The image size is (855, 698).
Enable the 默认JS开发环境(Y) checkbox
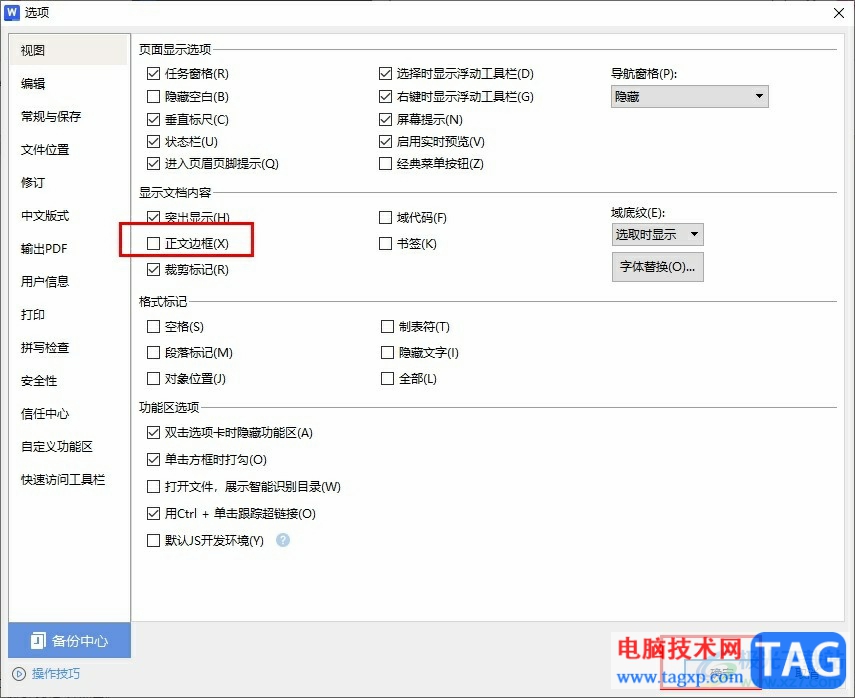(x=153, y=540)
